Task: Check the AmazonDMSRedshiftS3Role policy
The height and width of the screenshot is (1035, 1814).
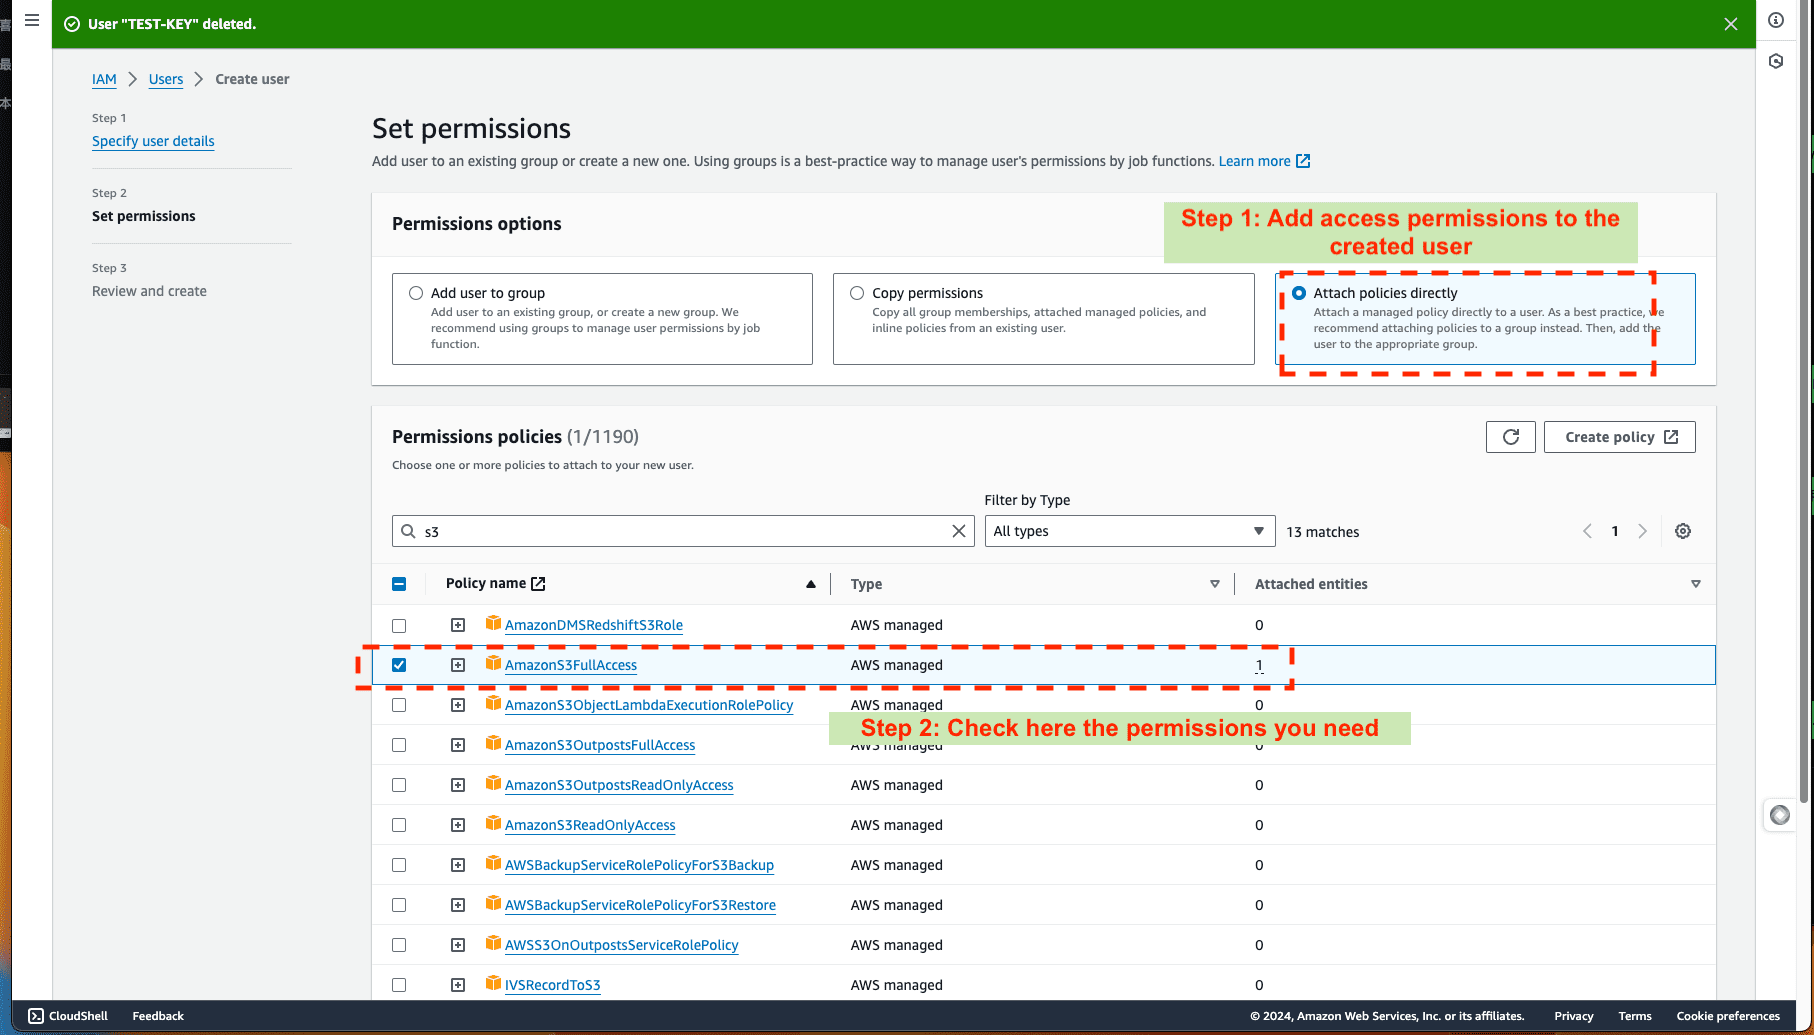Action: point(399,626)
